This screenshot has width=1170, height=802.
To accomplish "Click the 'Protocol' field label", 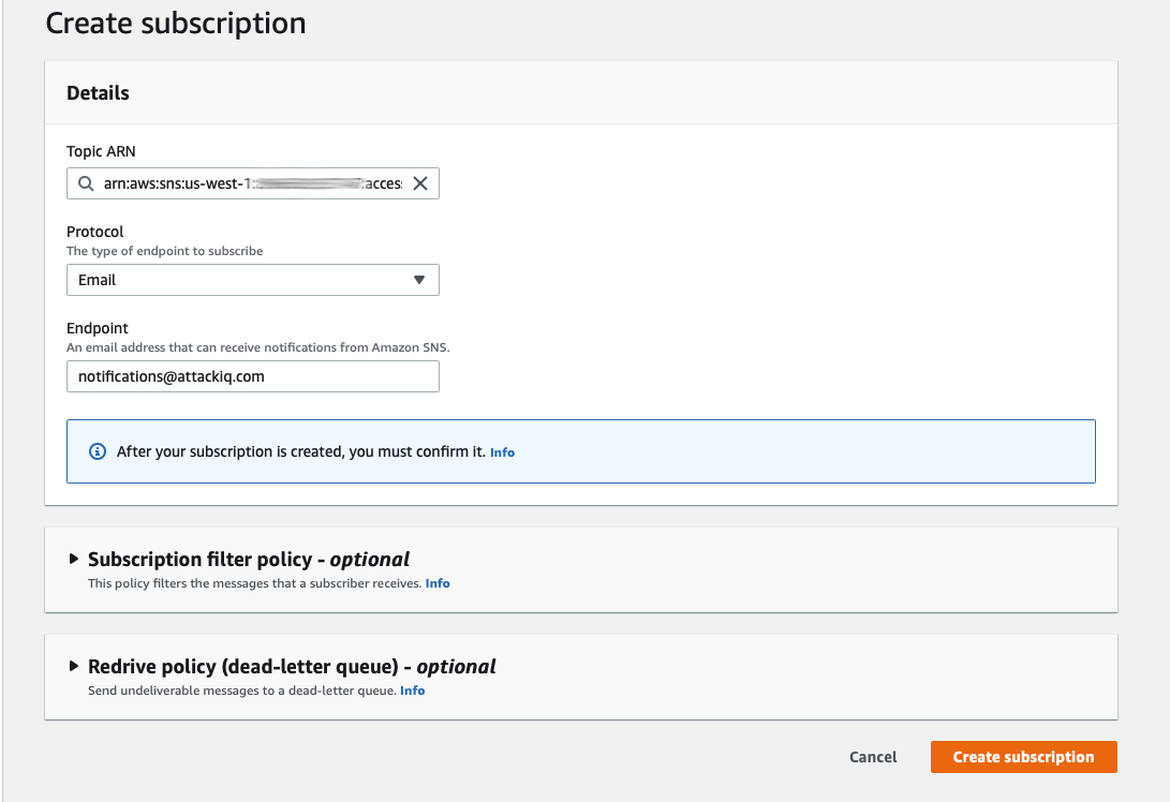I will (95, 231).
